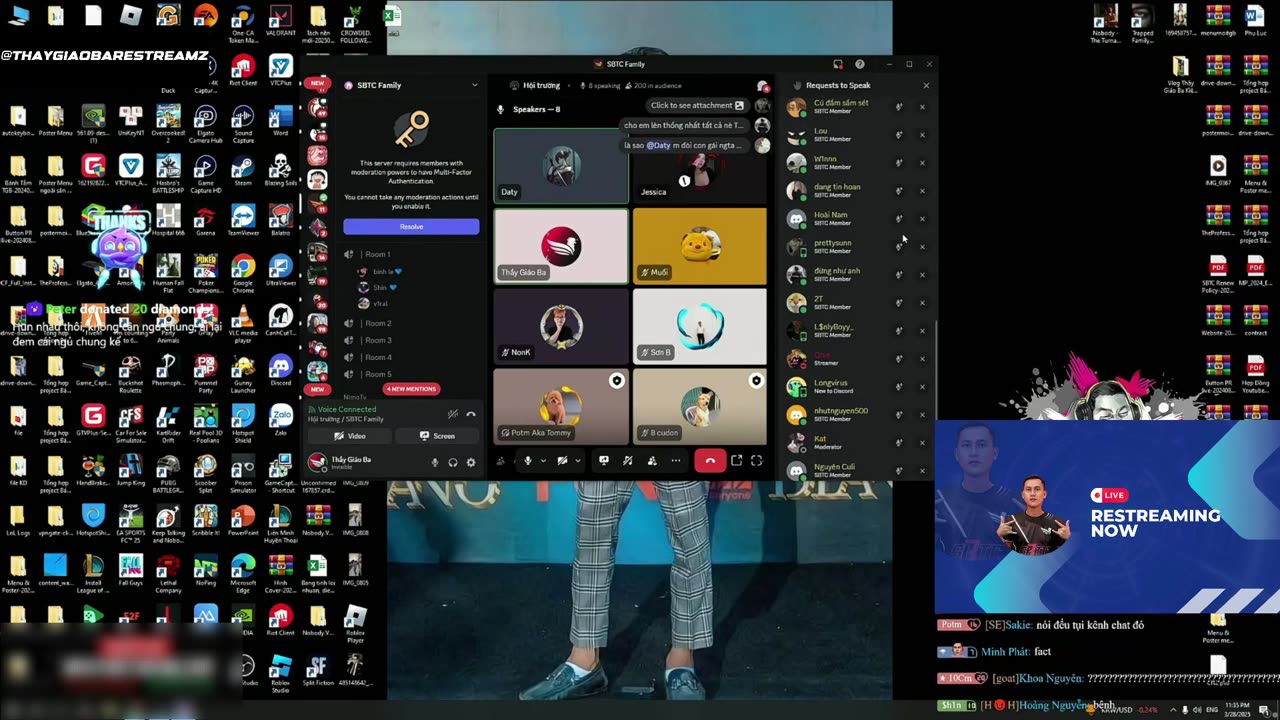The width and height of the screenshot is (1280, 720).
Task: Select Muối's speaker tile
Action: pyautogui.click(x=700, y=246)
